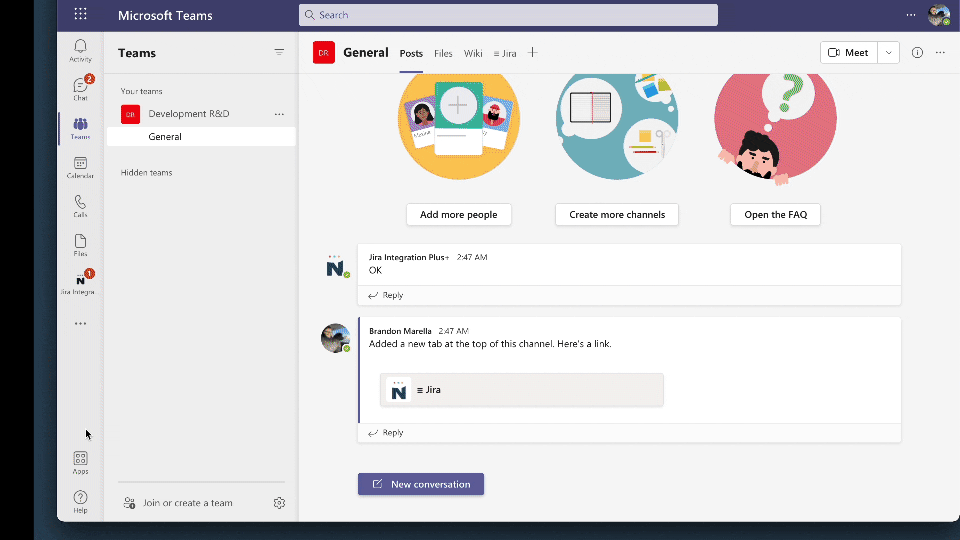Click the Development R&D team name
960x540 pixels.
pos(189,114)
